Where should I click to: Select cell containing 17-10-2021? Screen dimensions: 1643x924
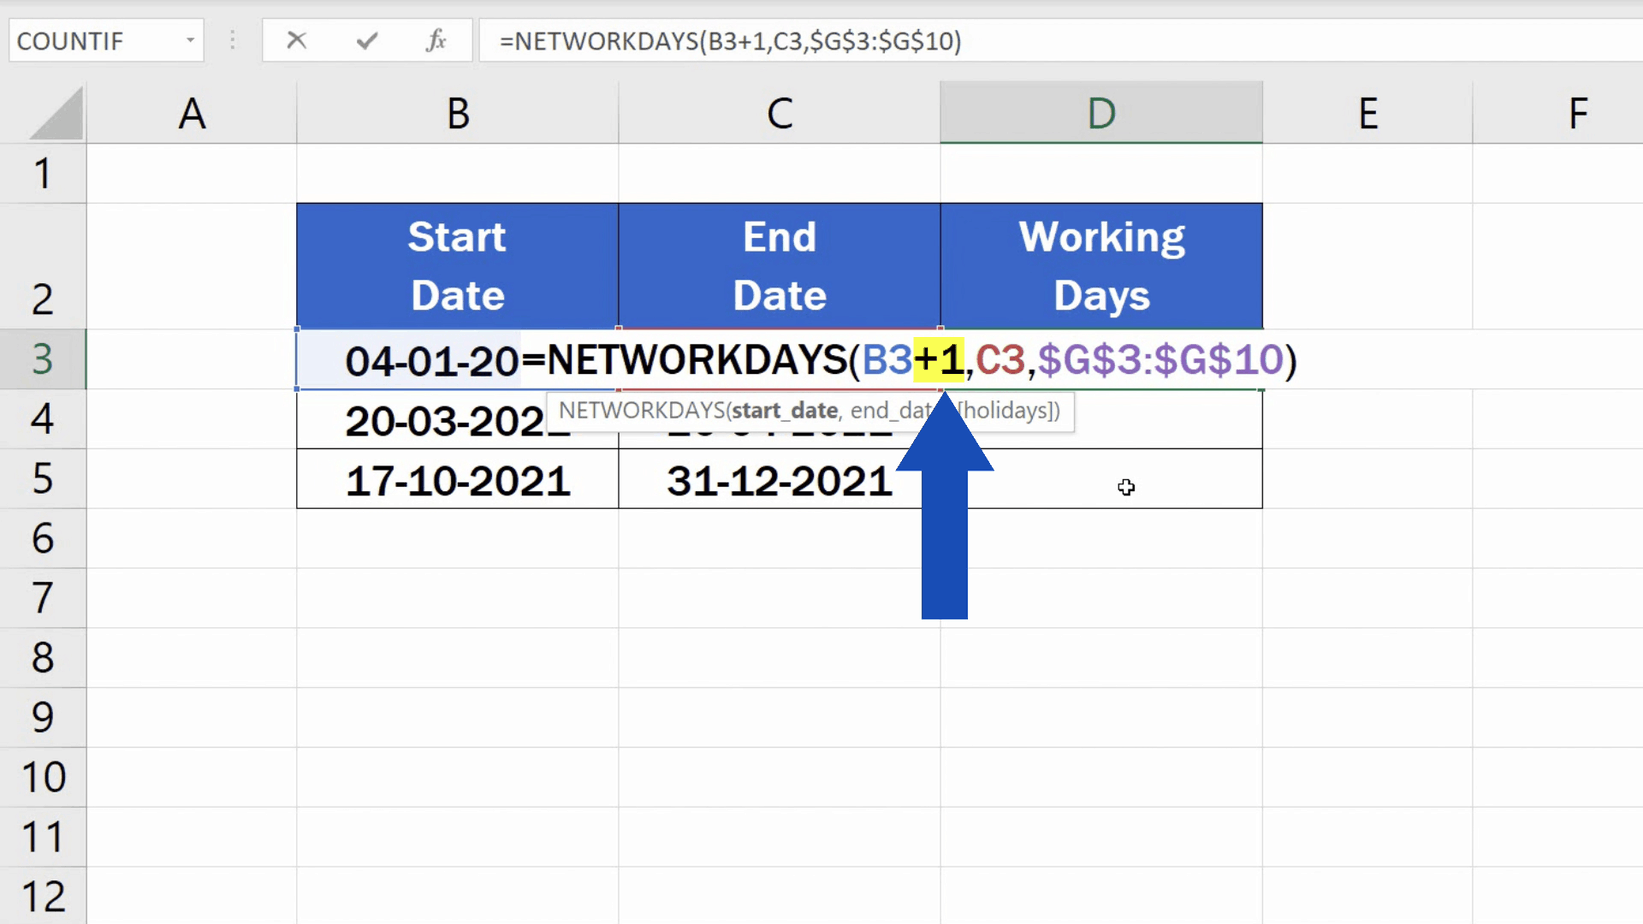coord(457,479)
